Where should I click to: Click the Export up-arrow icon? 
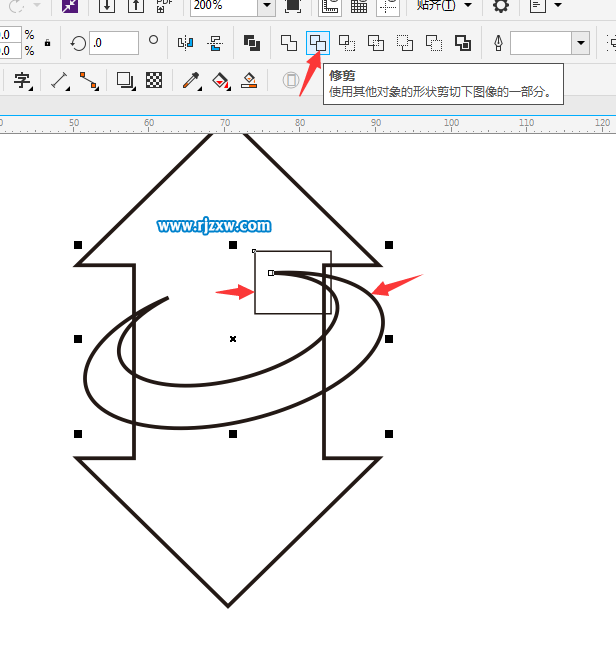pos(136,5)
